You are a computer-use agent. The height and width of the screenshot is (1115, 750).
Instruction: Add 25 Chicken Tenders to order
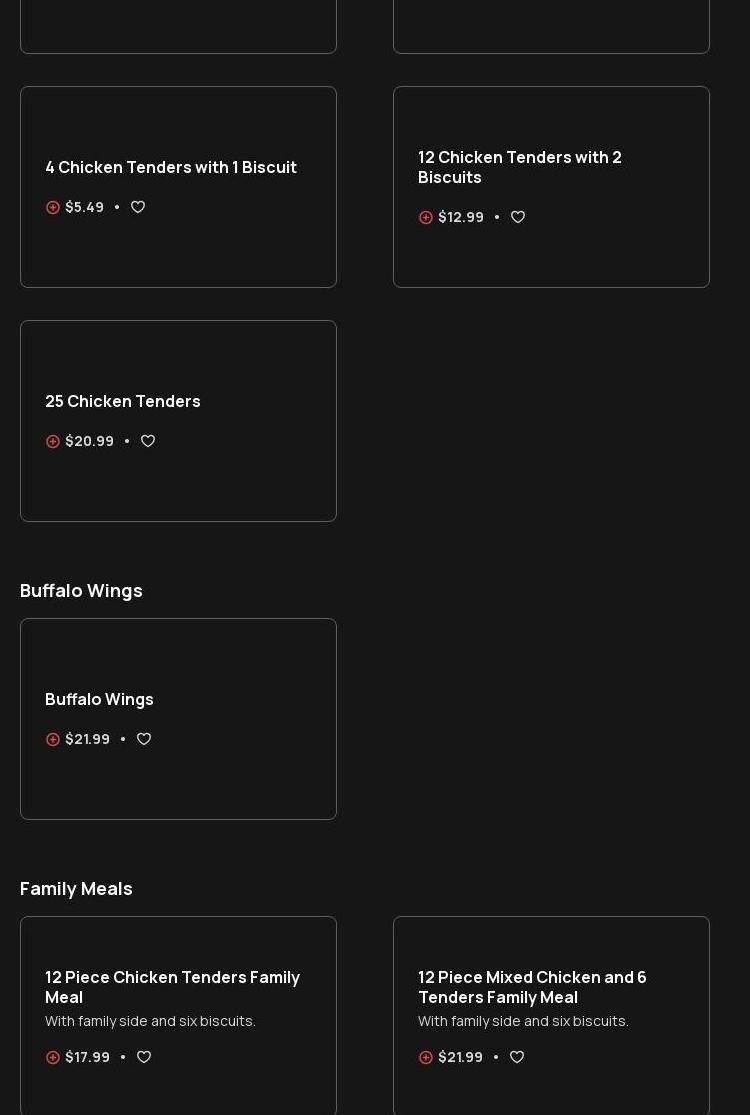pyautogui.click(x=53, y=441)
